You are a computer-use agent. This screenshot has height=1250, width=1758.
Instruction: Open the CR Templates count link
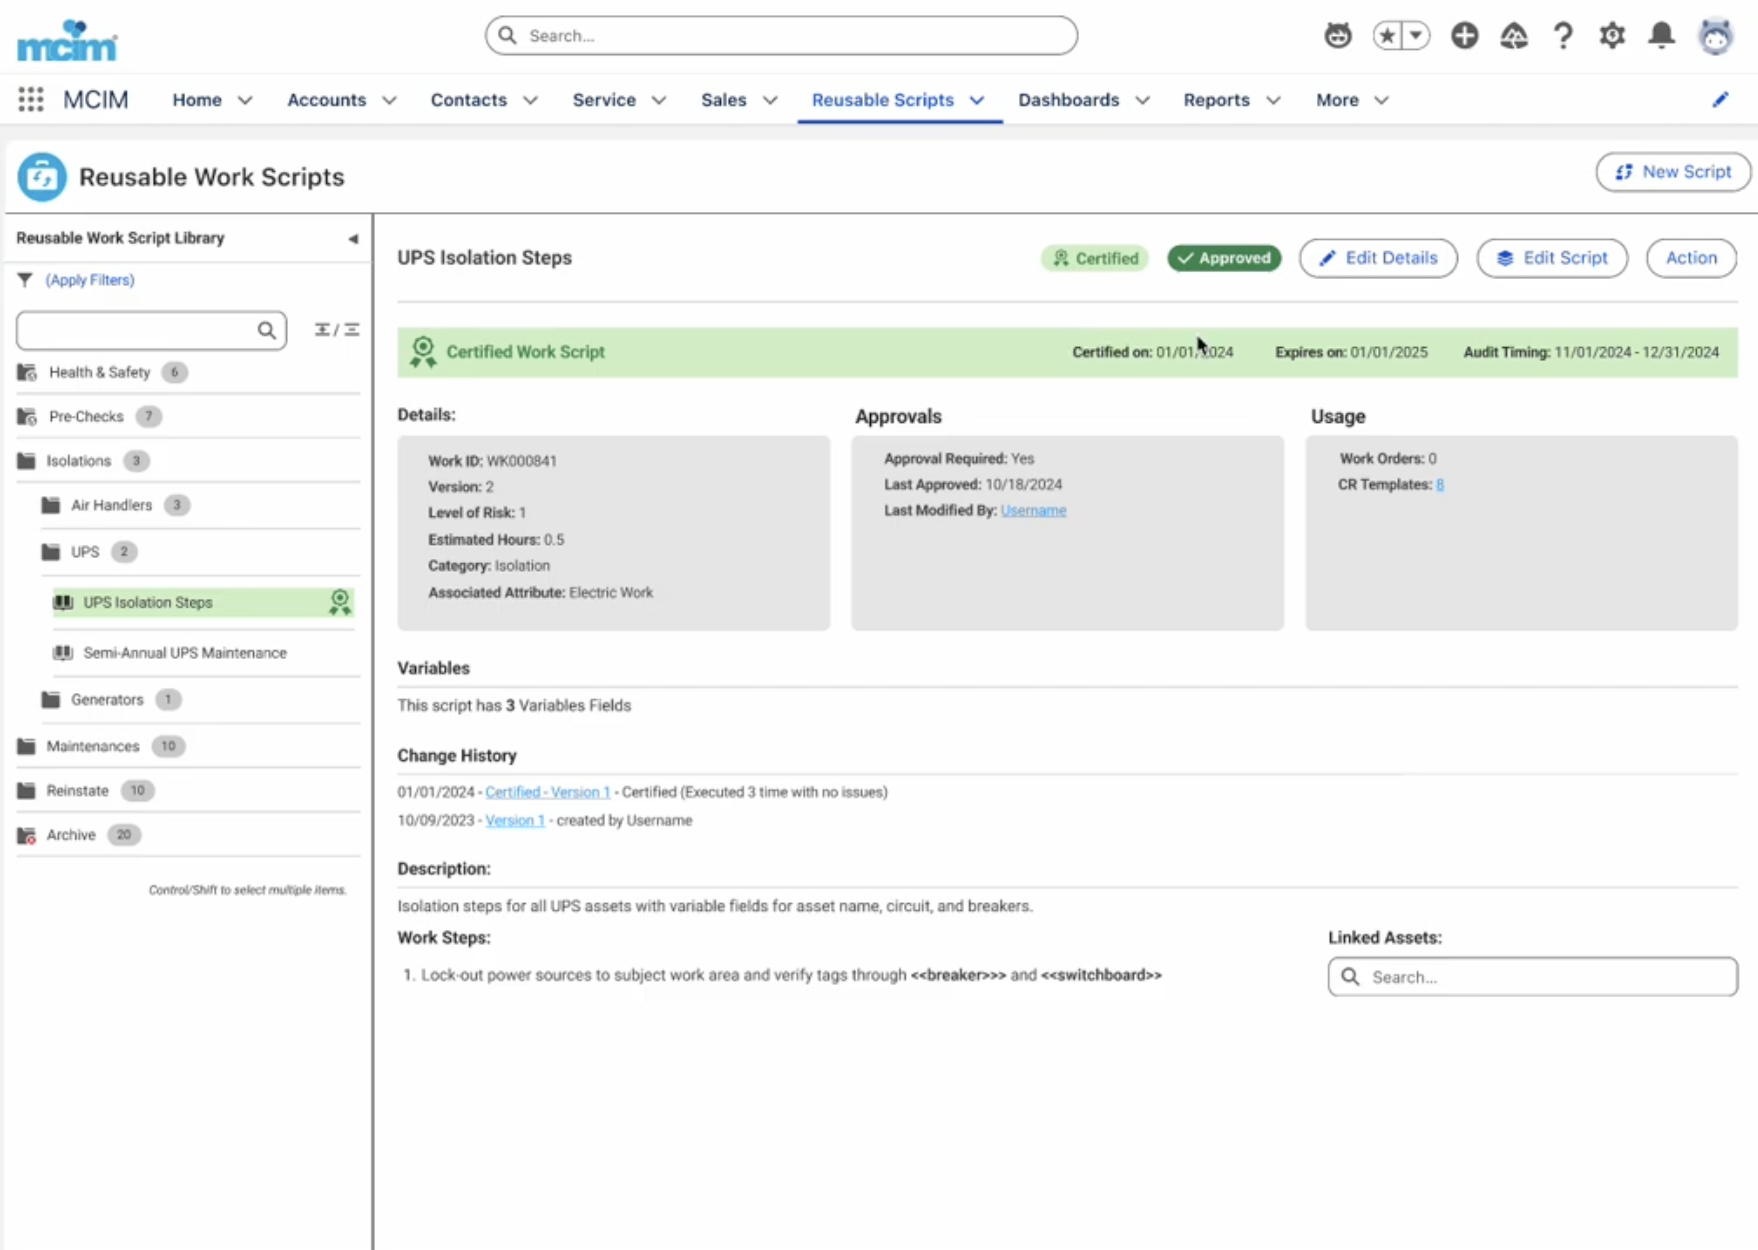coord(1440,485)
